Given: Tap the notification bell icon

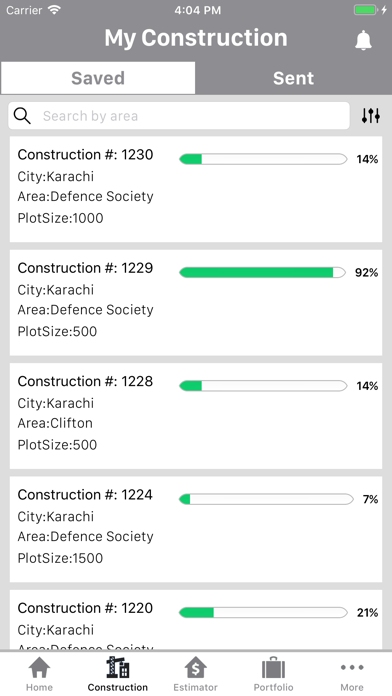Looking at the screenshot, I should click(363, 40).
